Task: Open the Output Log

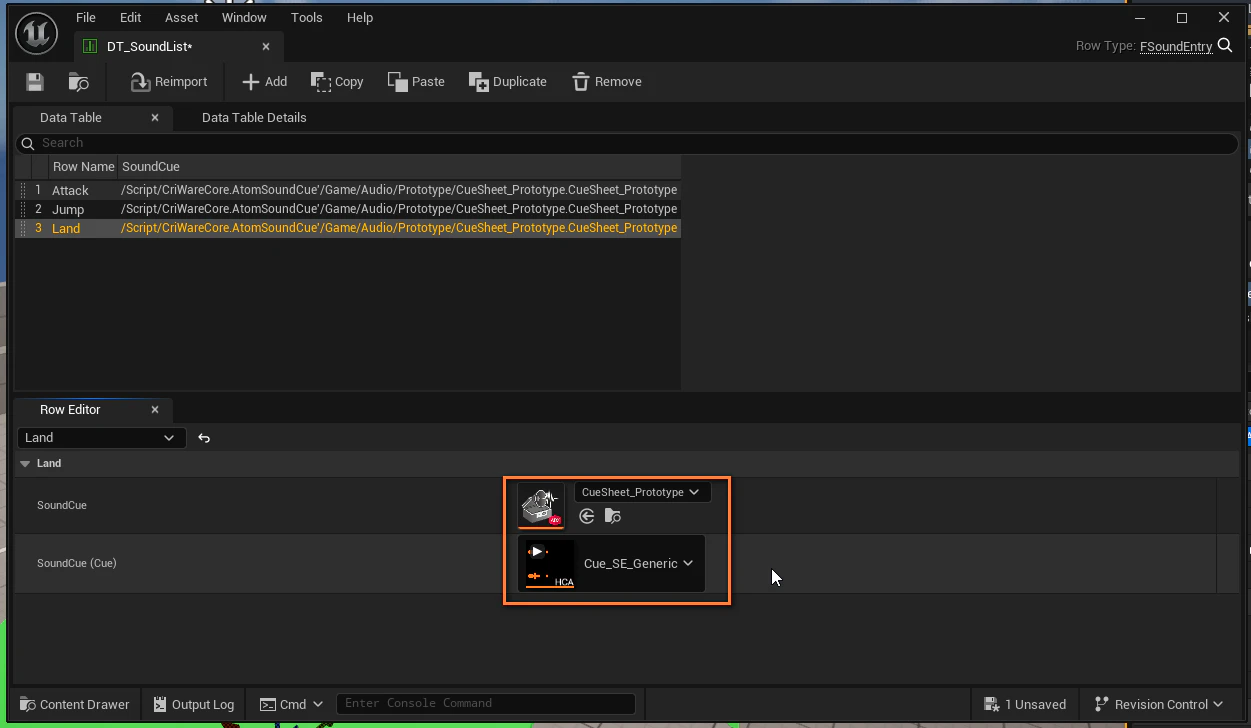Action: pos(194,704)
